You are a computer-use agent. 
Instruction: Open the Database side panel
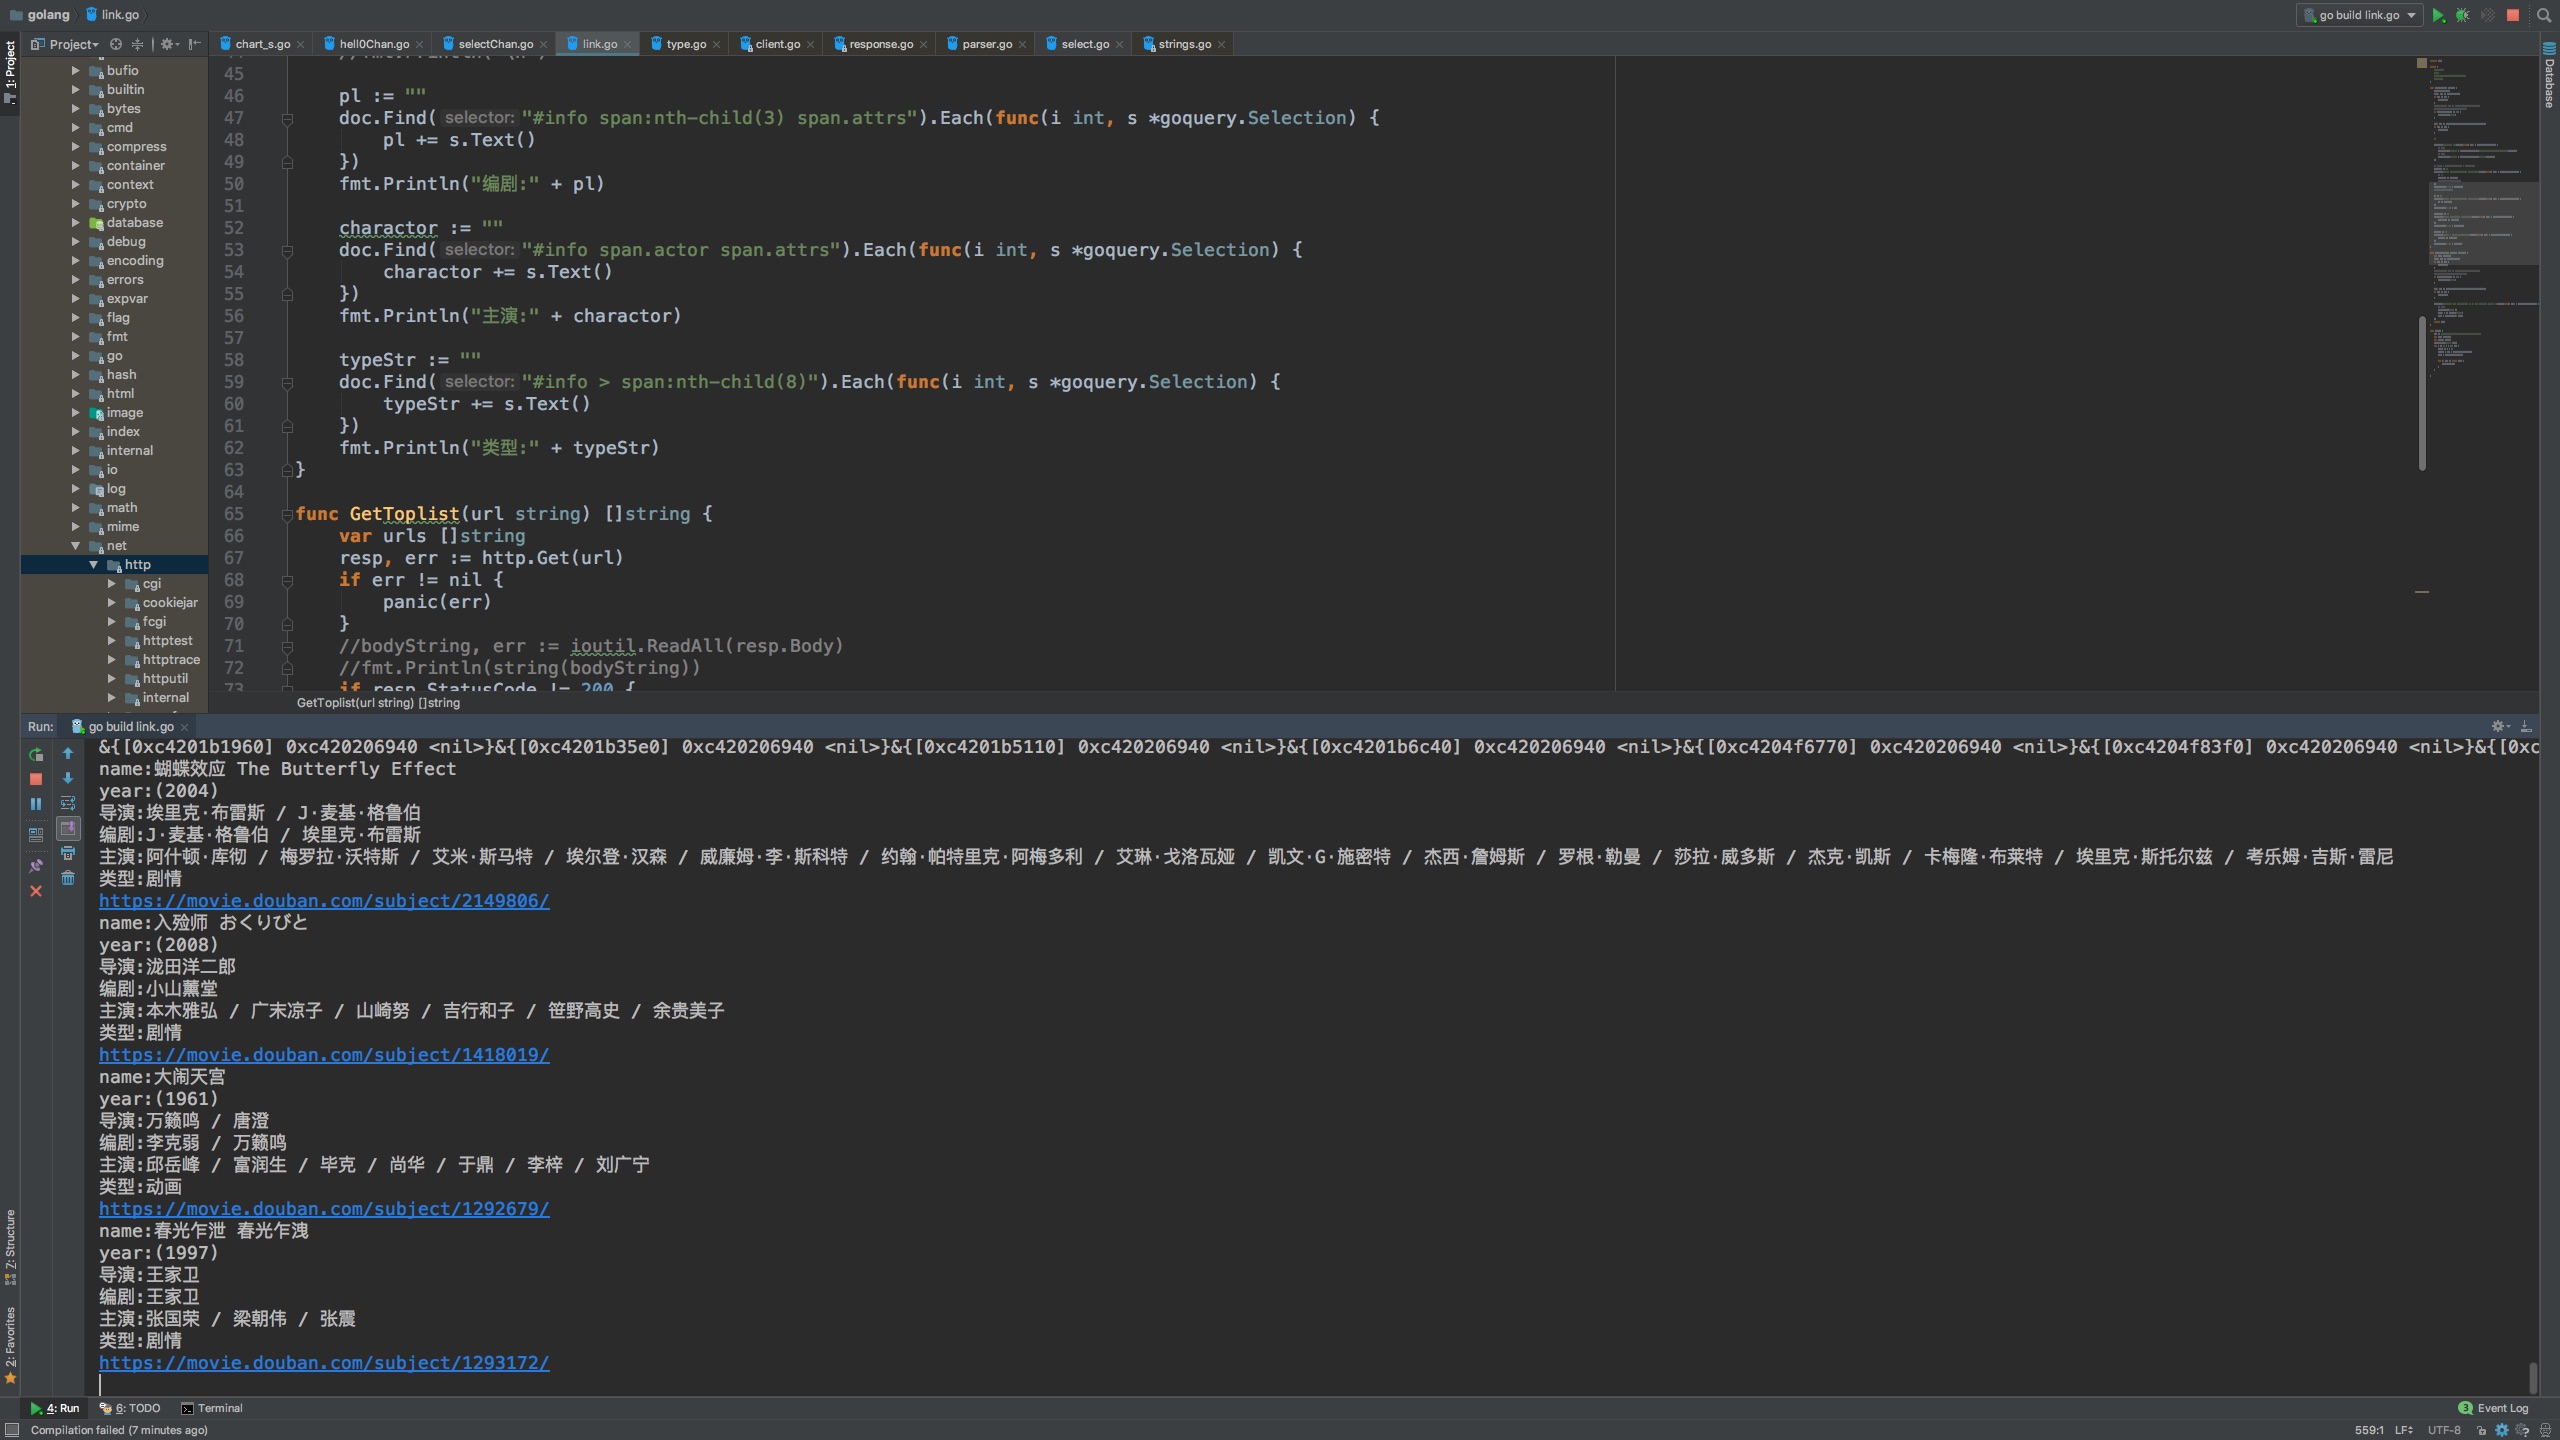[x=2549, y=75]
